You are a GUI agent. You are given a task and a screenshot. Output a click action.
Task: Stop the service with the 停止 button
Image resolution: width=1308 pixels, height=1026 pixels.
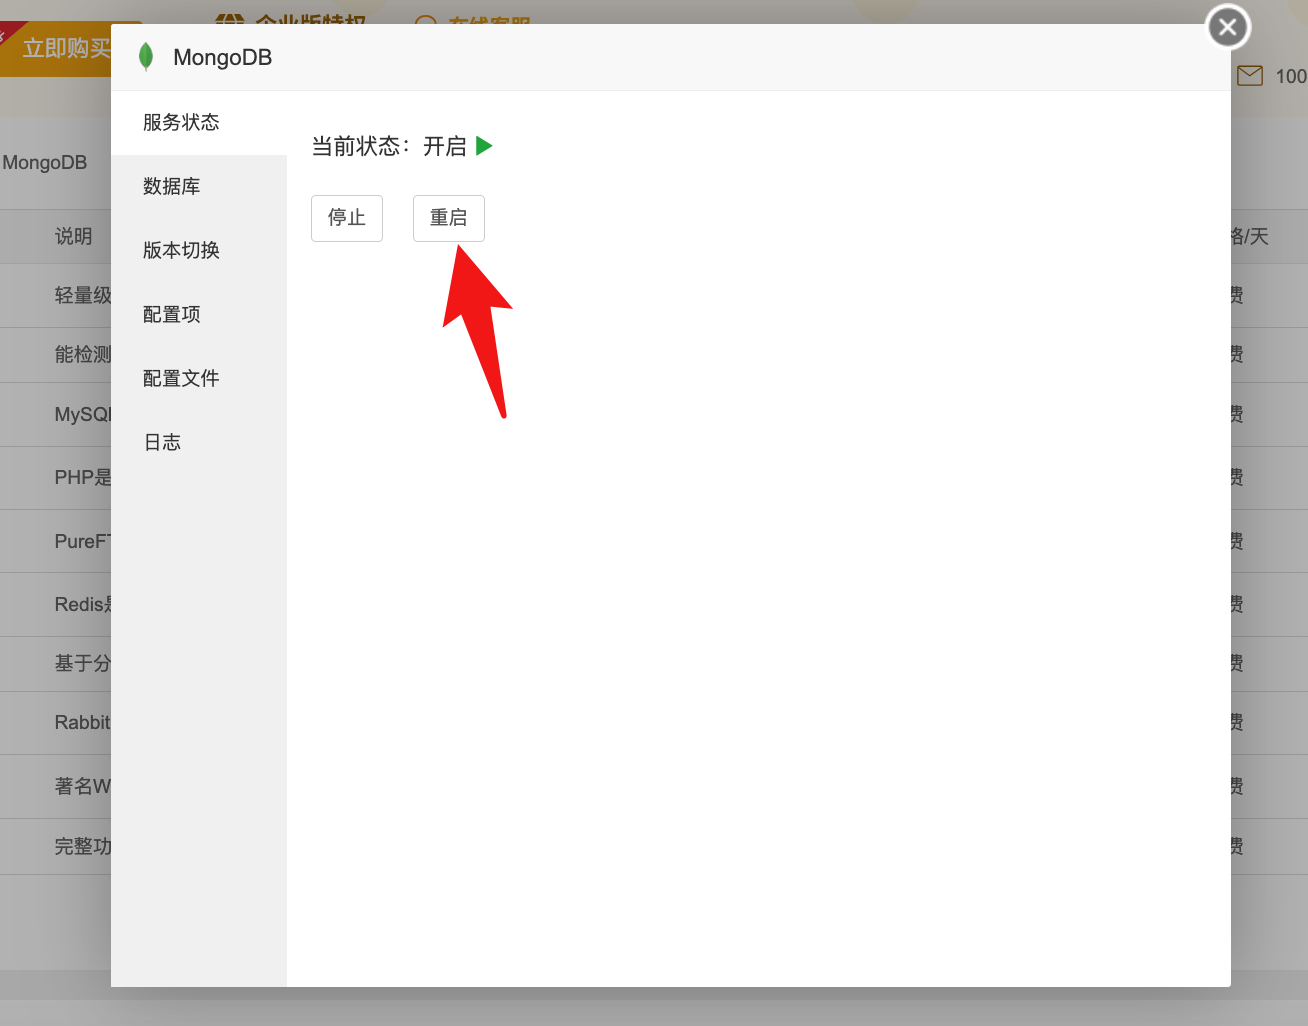tap(347, 218)
